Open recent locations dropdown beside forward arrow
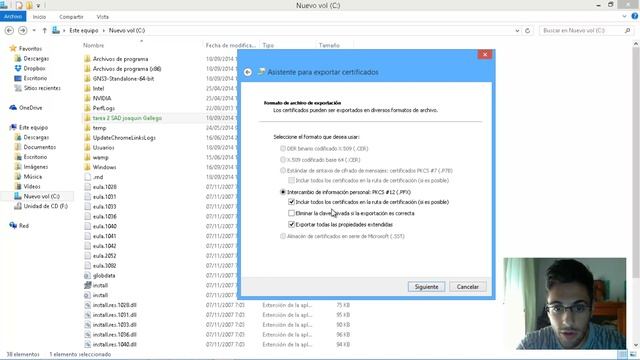Screen dimensions: 640x360 (x=34, y=31)
